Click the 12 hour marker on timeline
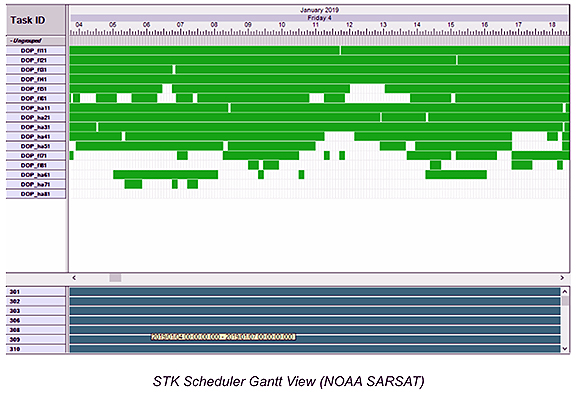576x394 pixels. pyautogui.click(x=349, y=25)
